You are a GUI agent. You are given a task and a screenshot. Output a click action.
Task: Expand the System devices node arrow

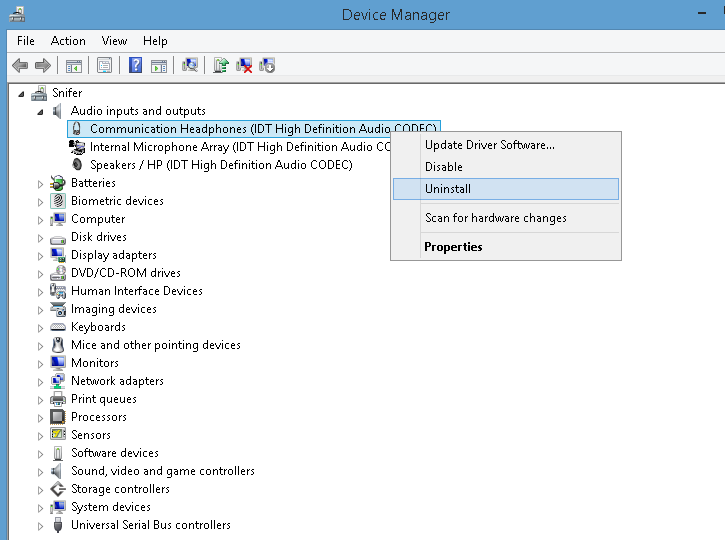(40, 508)
